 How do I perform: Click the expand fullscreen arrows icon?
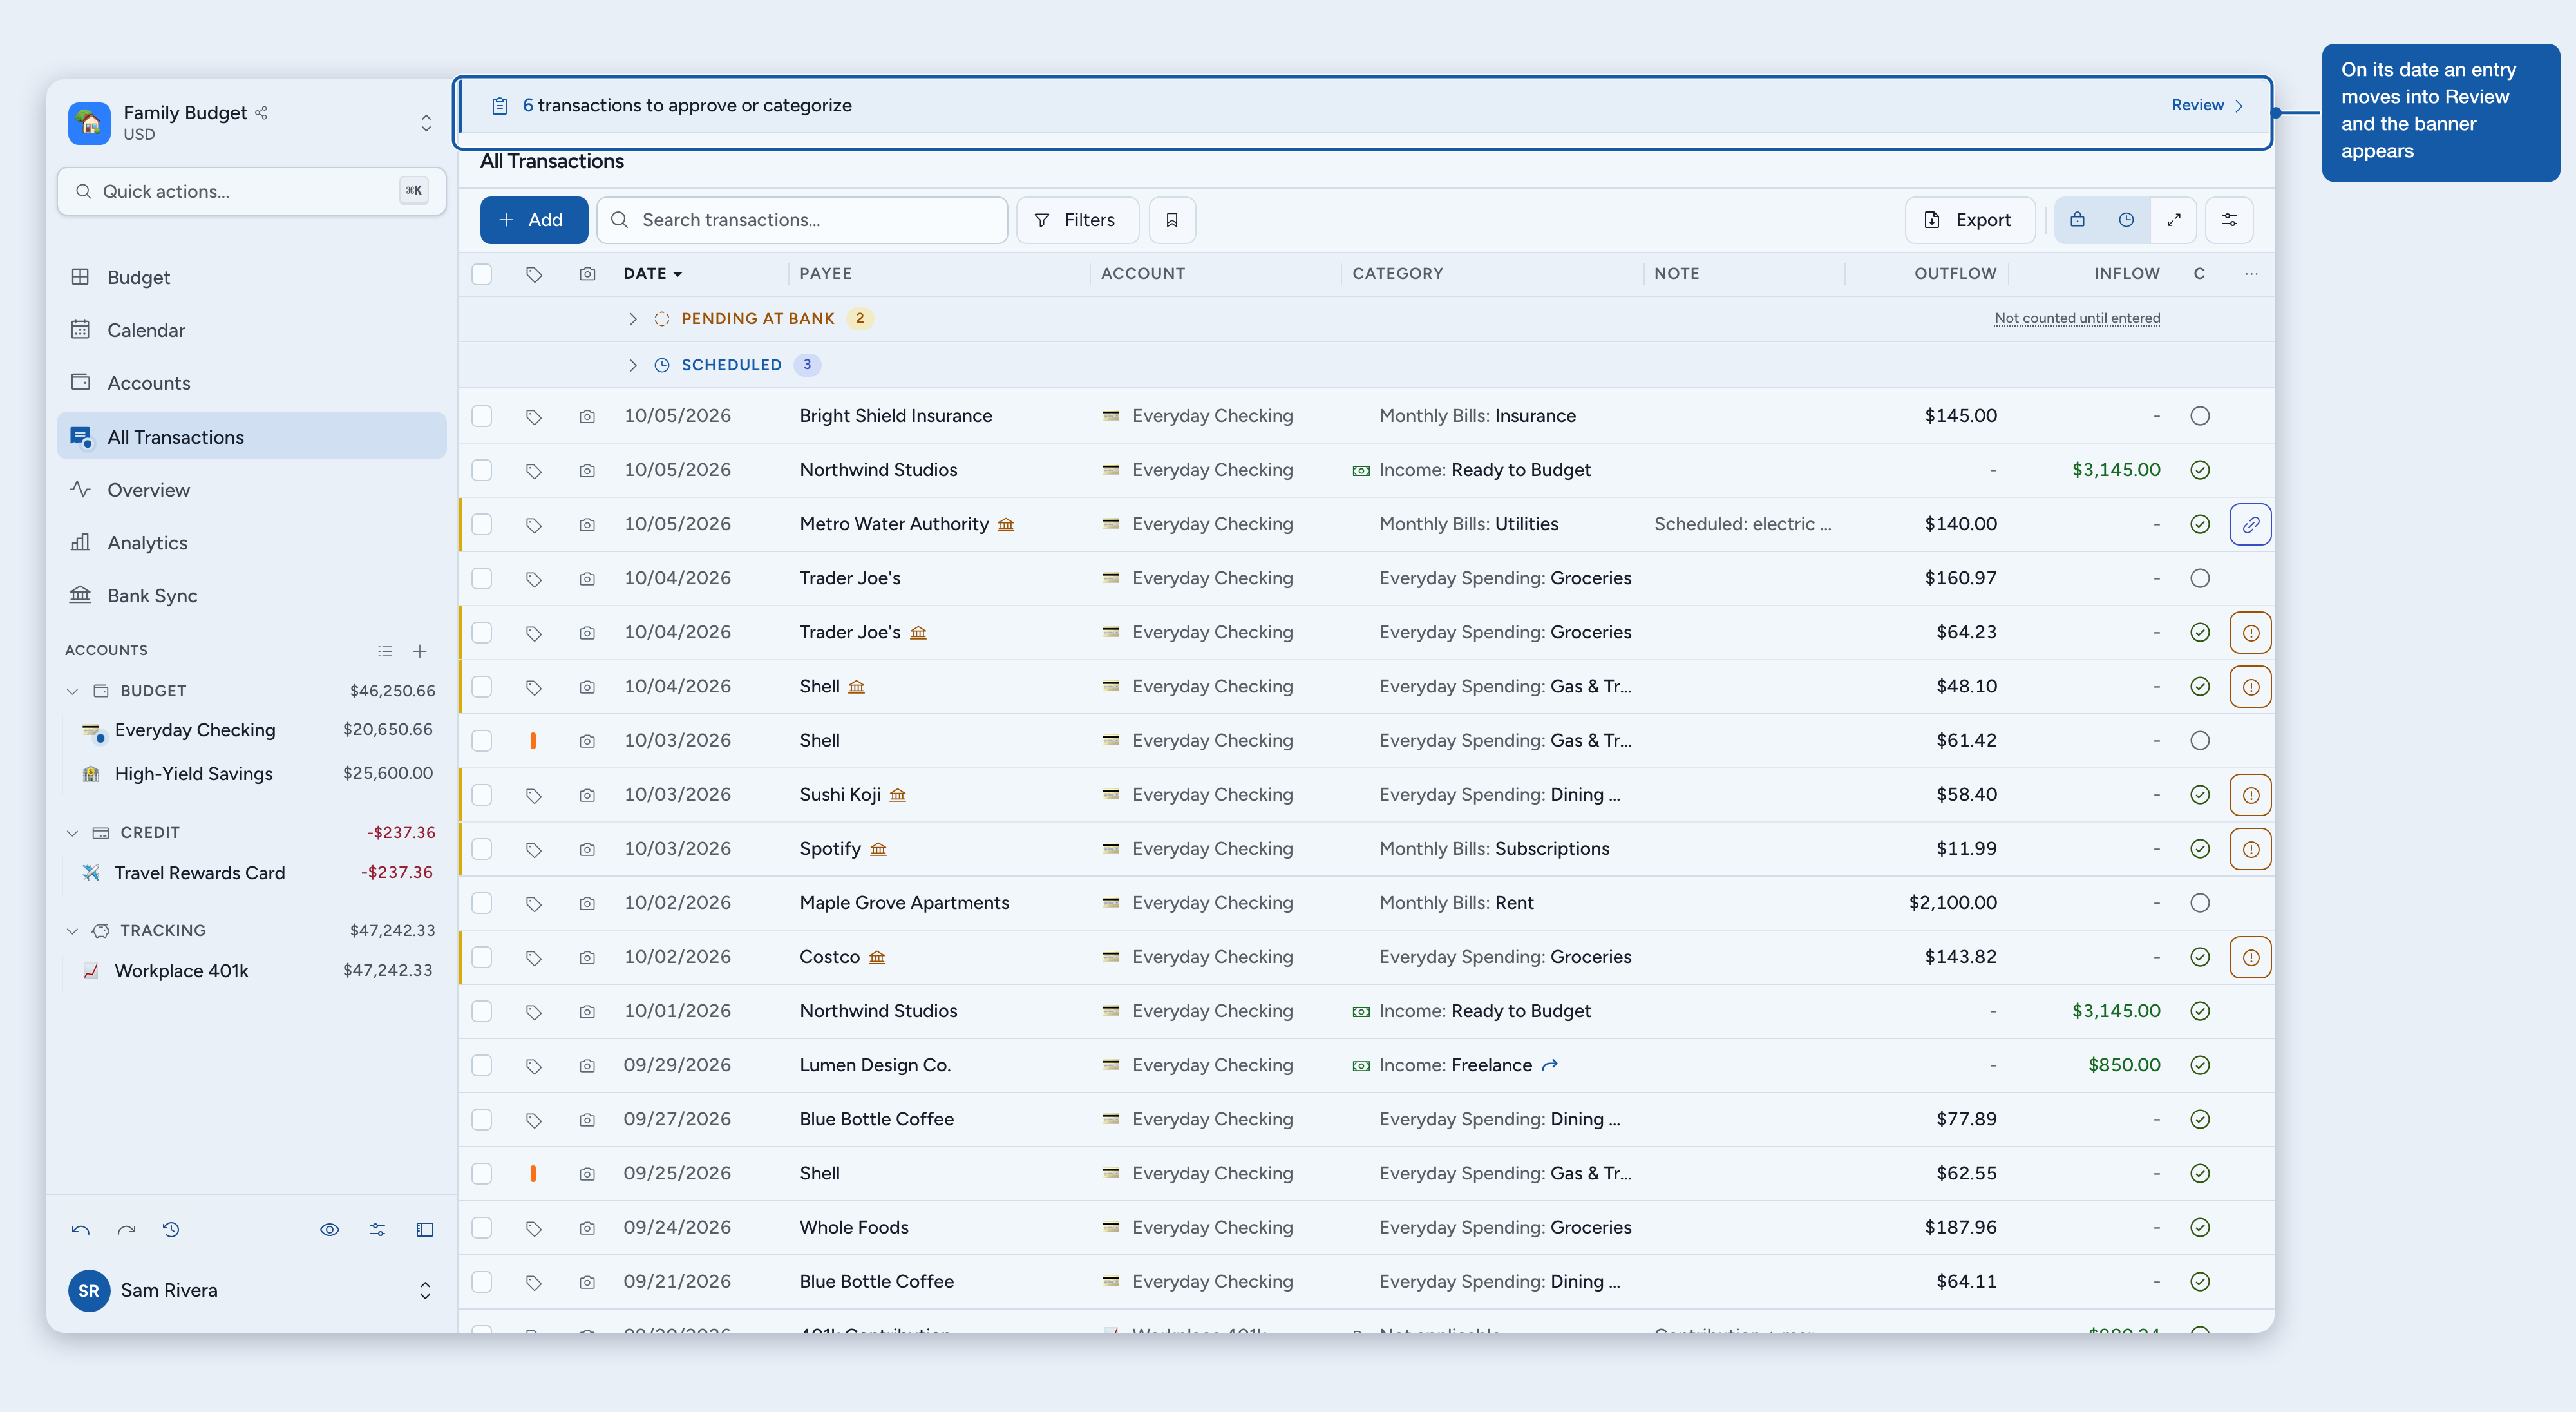point(2173,220)
